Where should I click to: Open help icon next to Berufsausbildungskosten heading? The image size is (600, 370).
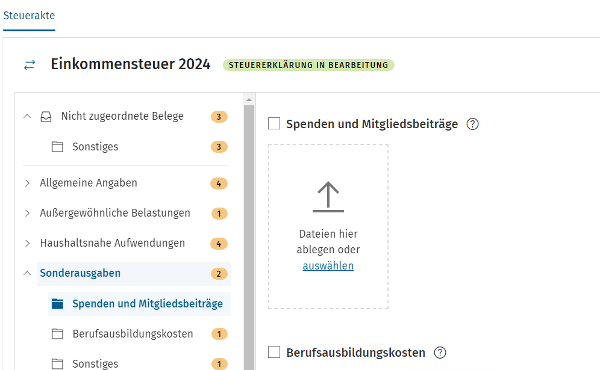tap(440, 352)
